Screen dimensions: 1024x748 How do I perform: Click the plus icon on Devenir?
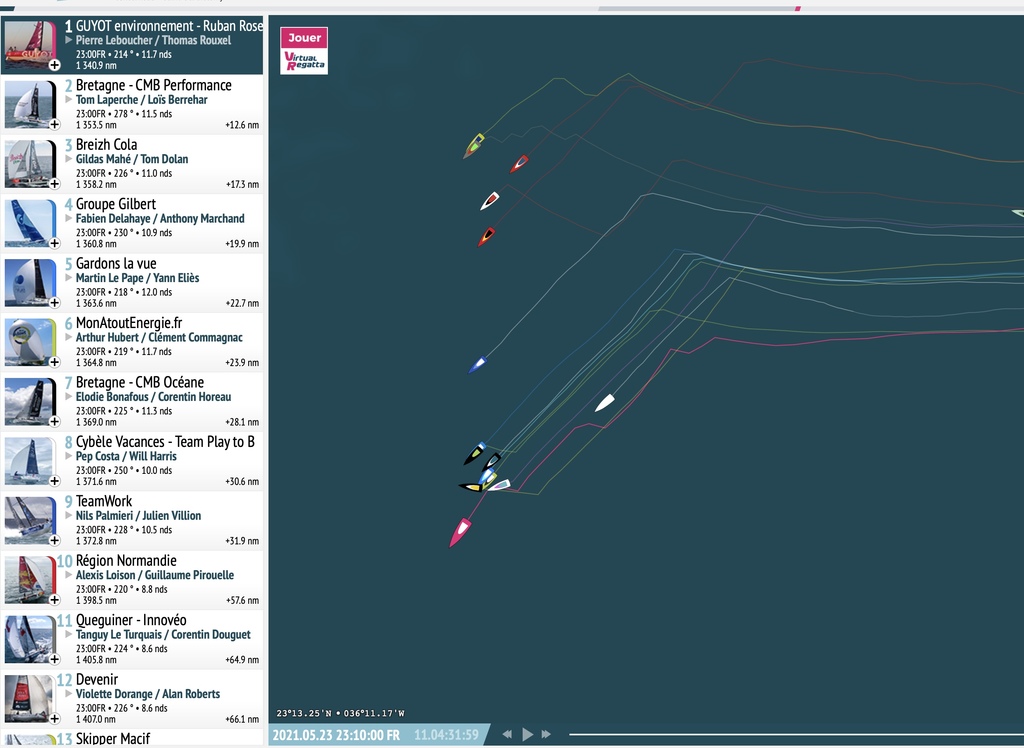(x=54, y=719)
